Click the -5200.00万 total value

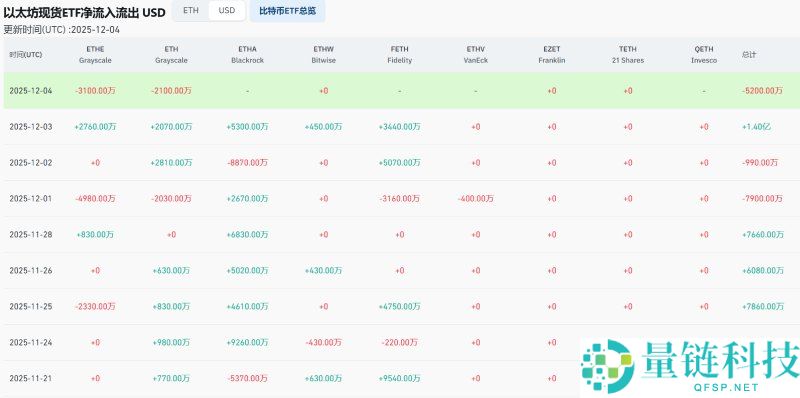(x=762, y=91)
